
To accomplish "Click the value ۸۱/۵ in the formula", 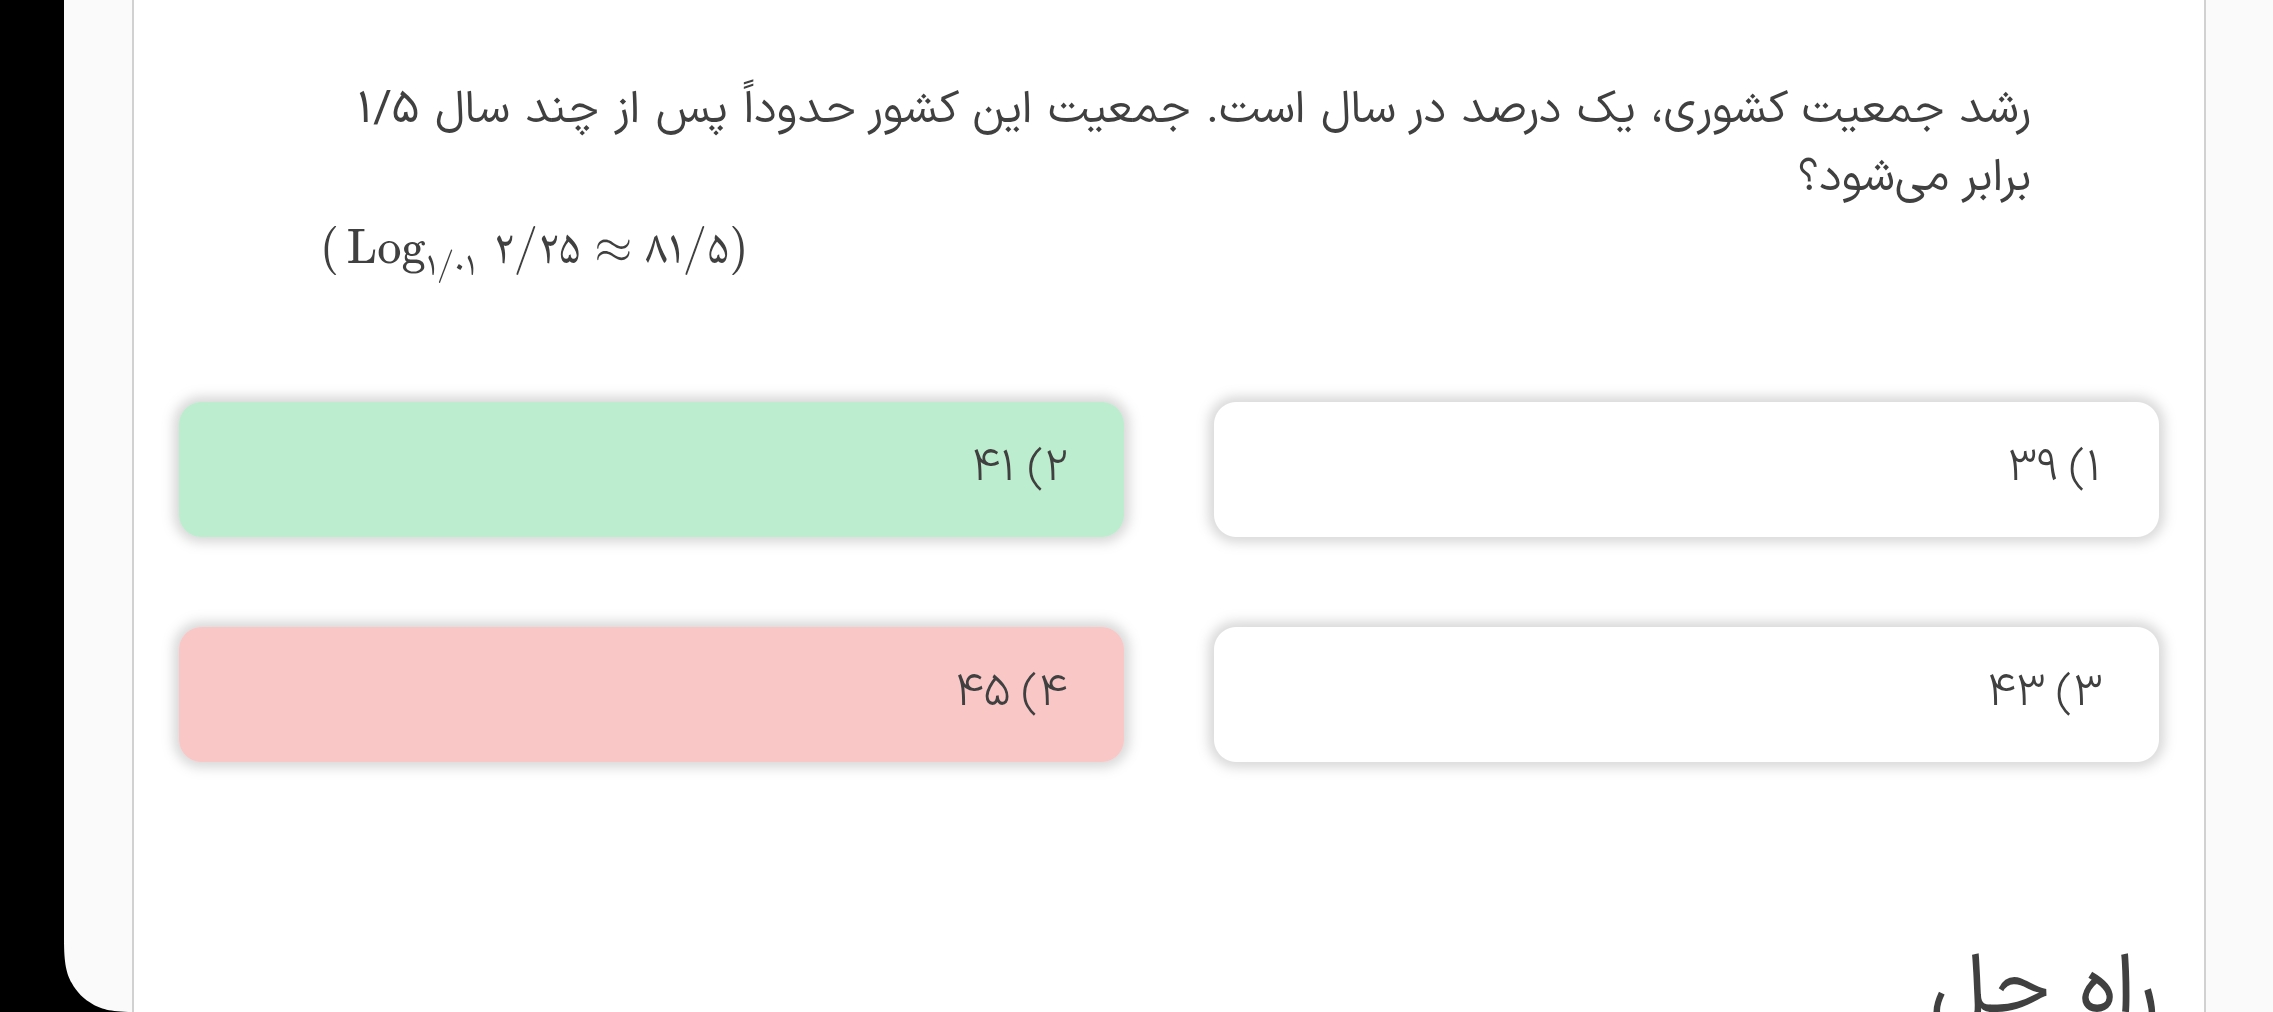I will (x=689, y=250).
